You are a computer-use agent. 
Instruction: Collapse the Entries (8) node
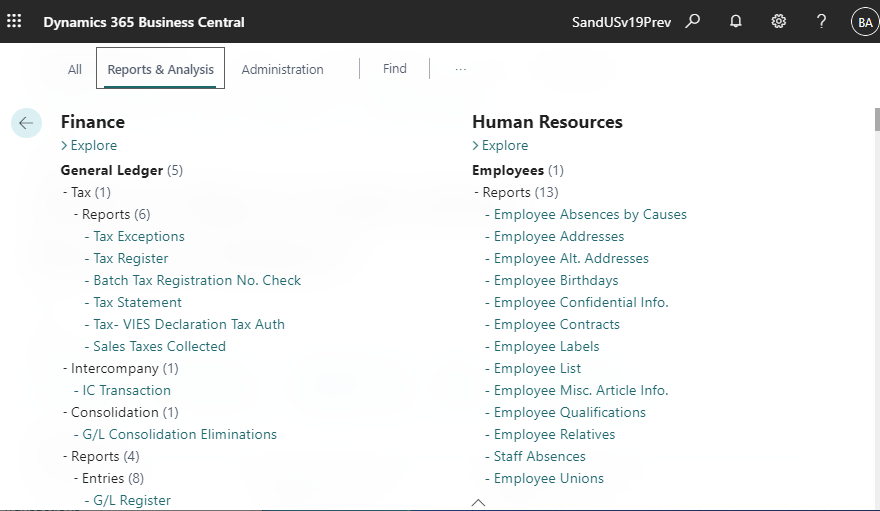[109, 478]
